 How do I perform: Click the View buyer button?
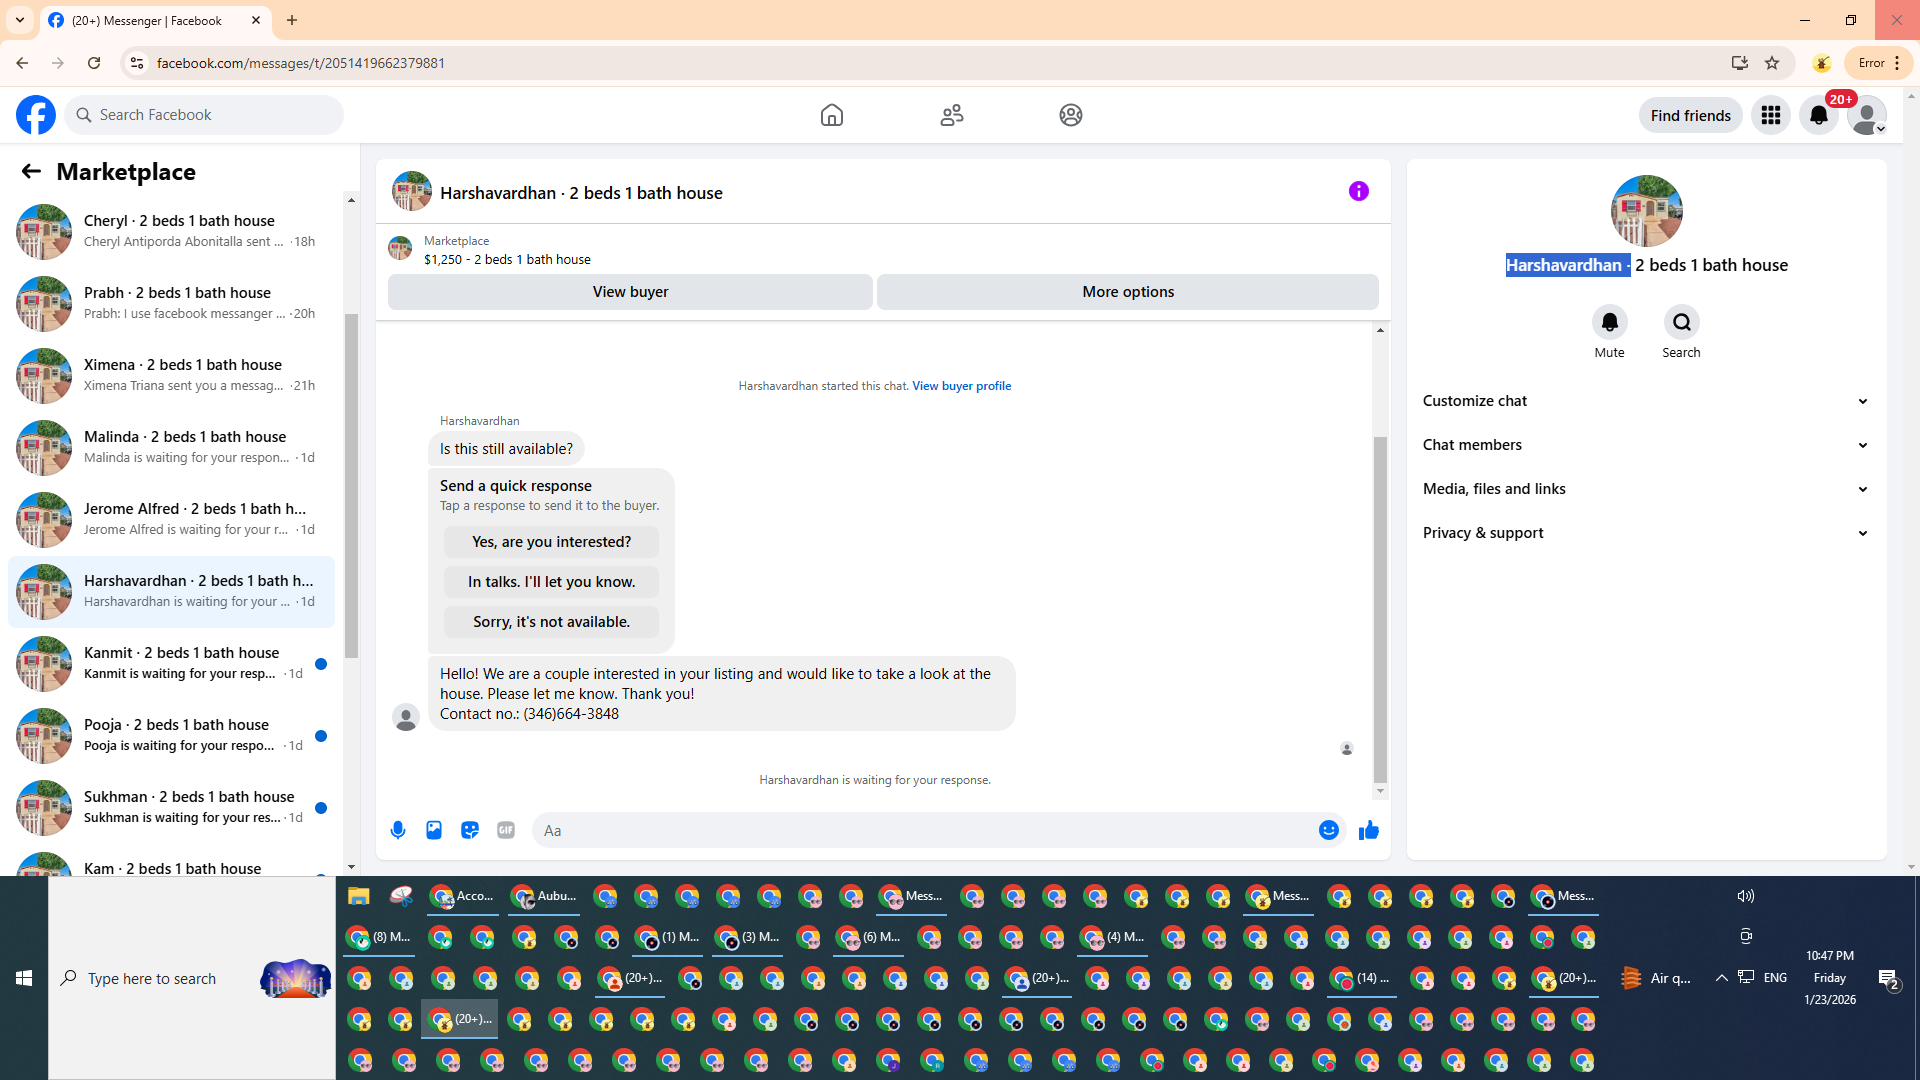(x=630, y=292)
